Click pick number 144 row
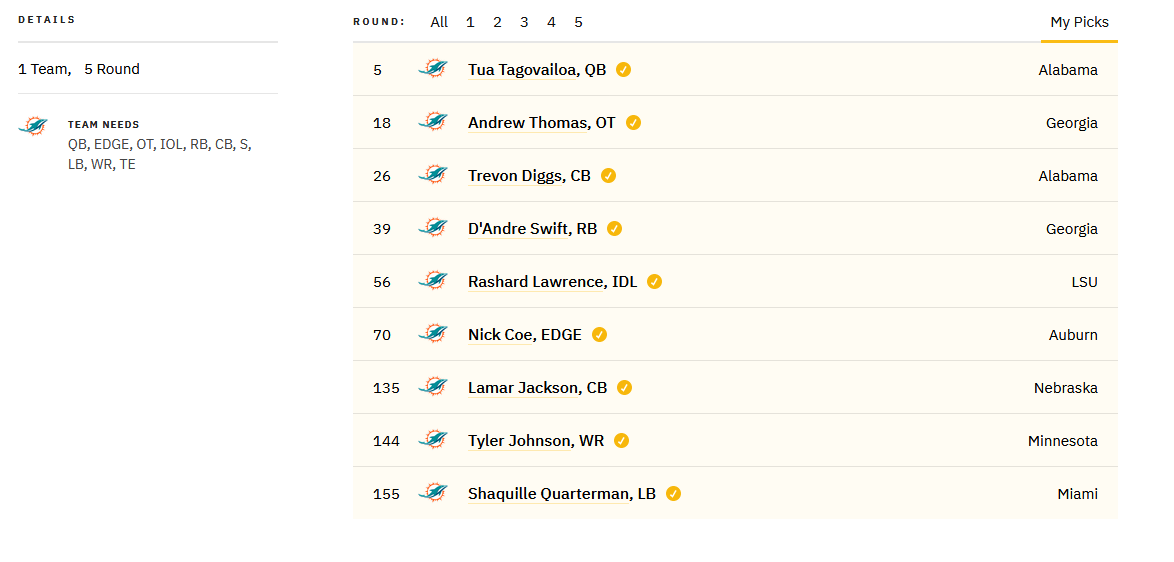 (x=735, y=441)
